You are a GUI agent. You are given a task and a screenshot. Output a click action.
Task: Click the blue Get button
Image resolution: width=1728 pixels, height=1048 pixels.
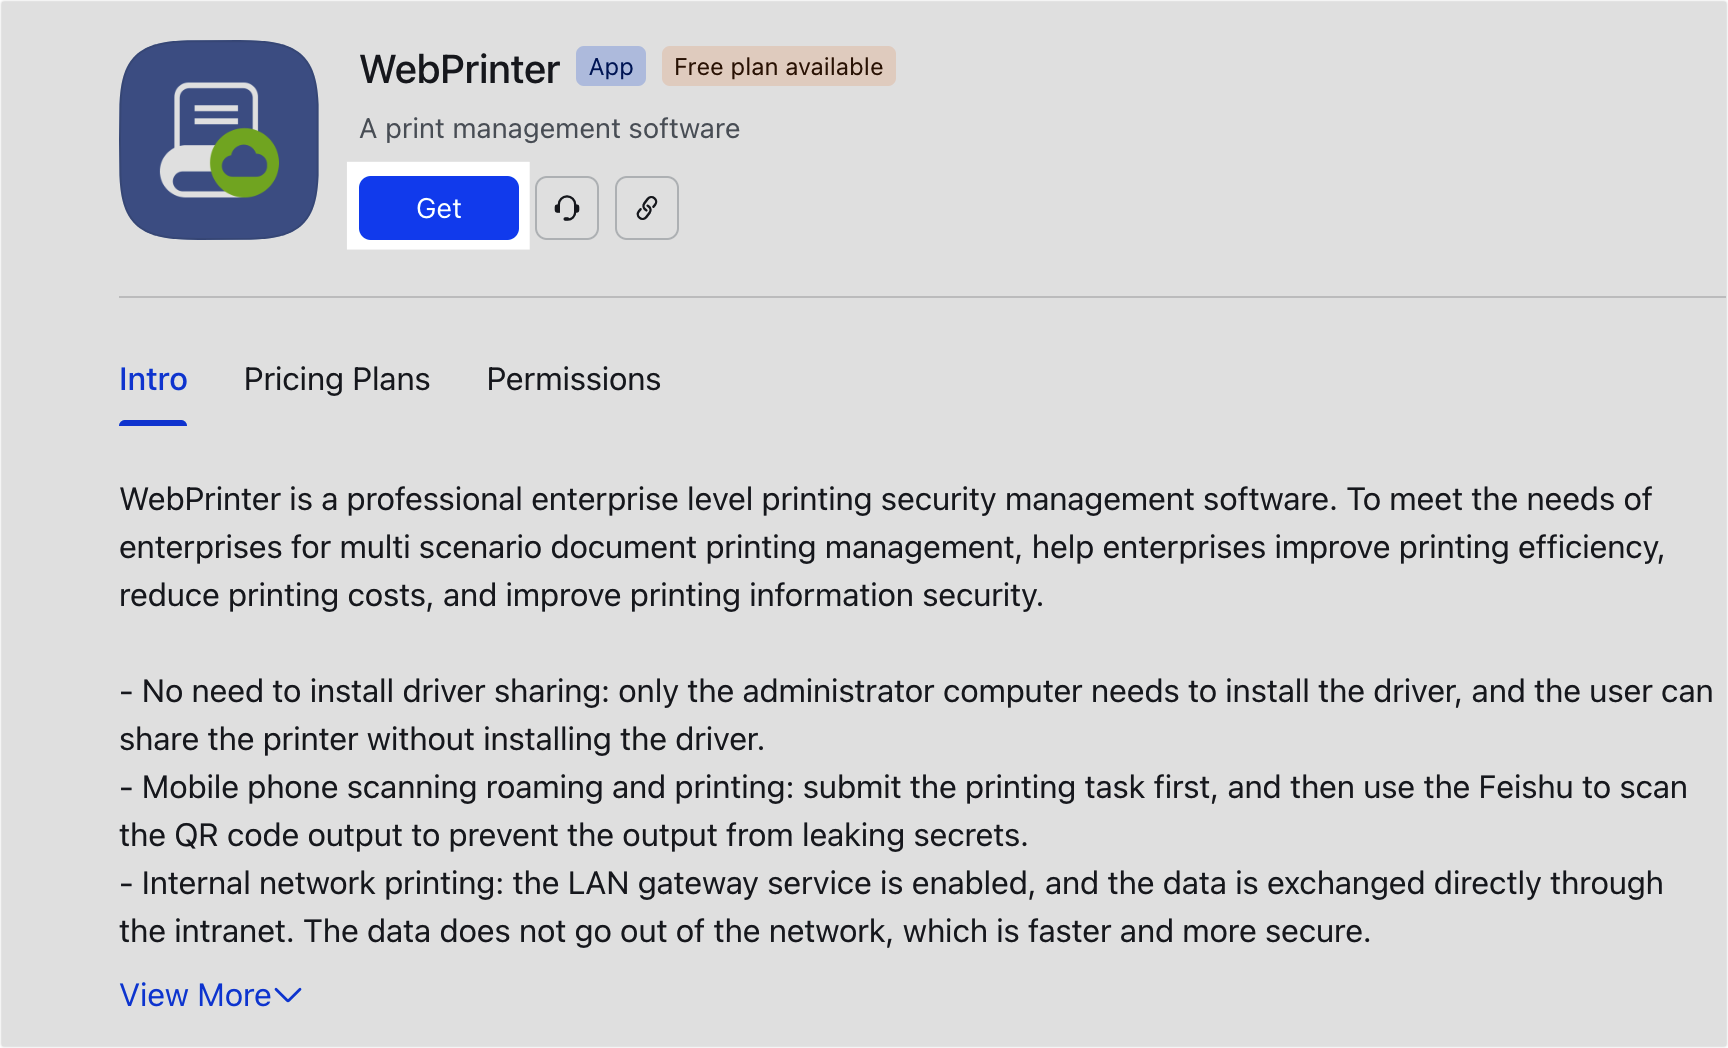(438, 208)
